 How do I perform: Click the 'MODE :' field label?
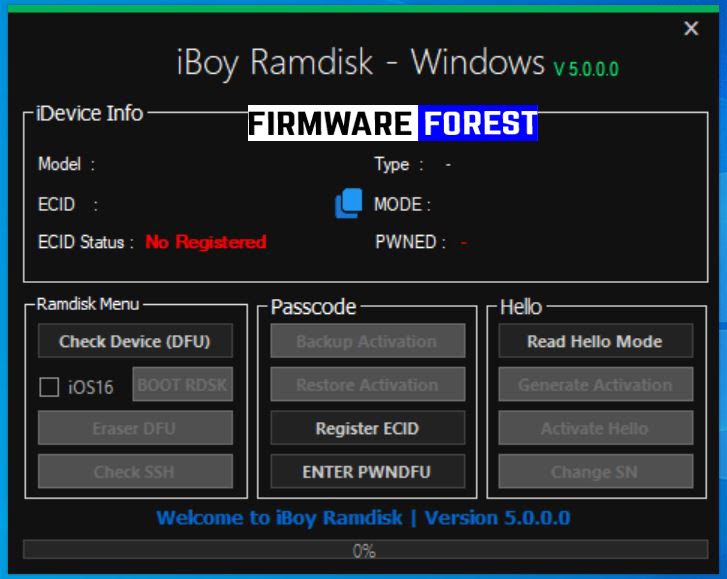(402, 204)
